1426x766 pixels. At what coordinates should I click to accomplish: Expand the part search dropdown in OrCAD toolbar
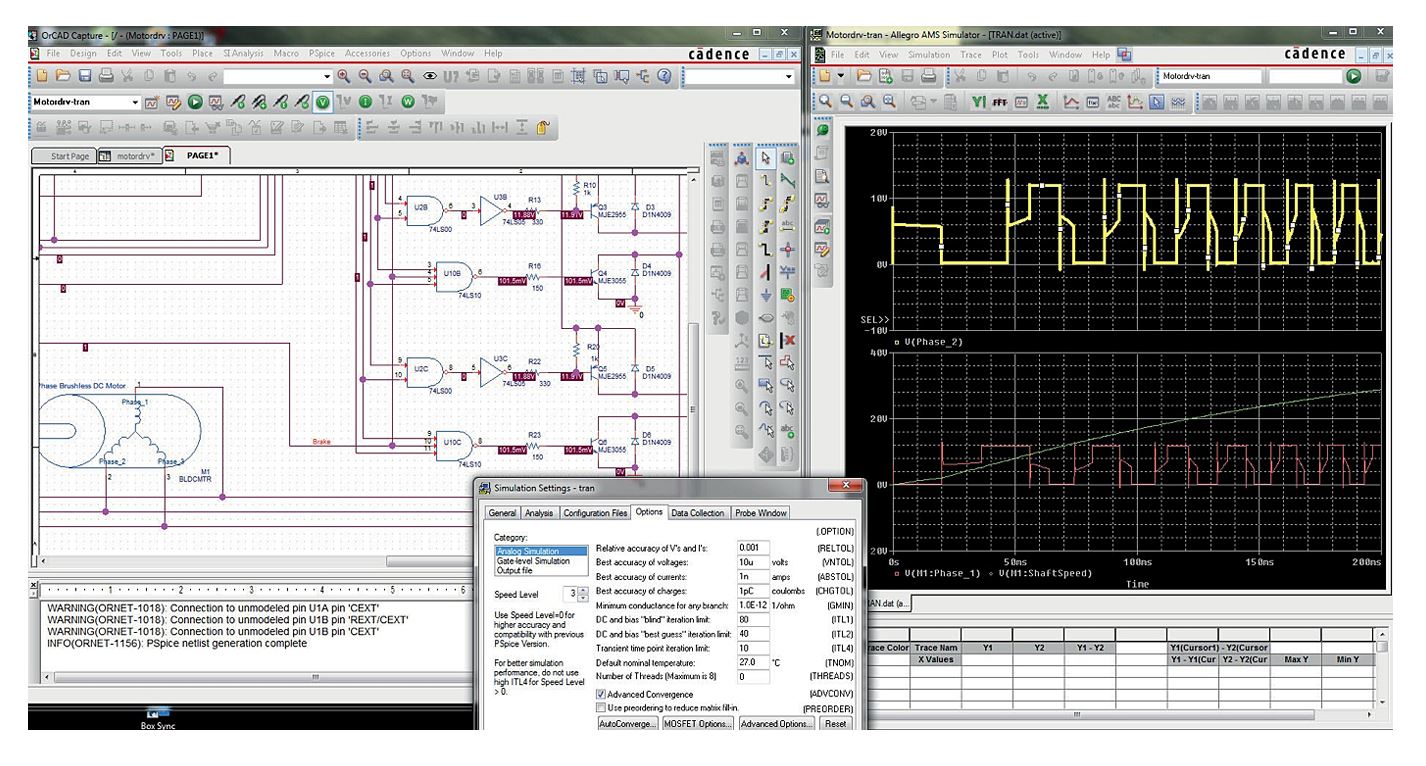[326, 76]
